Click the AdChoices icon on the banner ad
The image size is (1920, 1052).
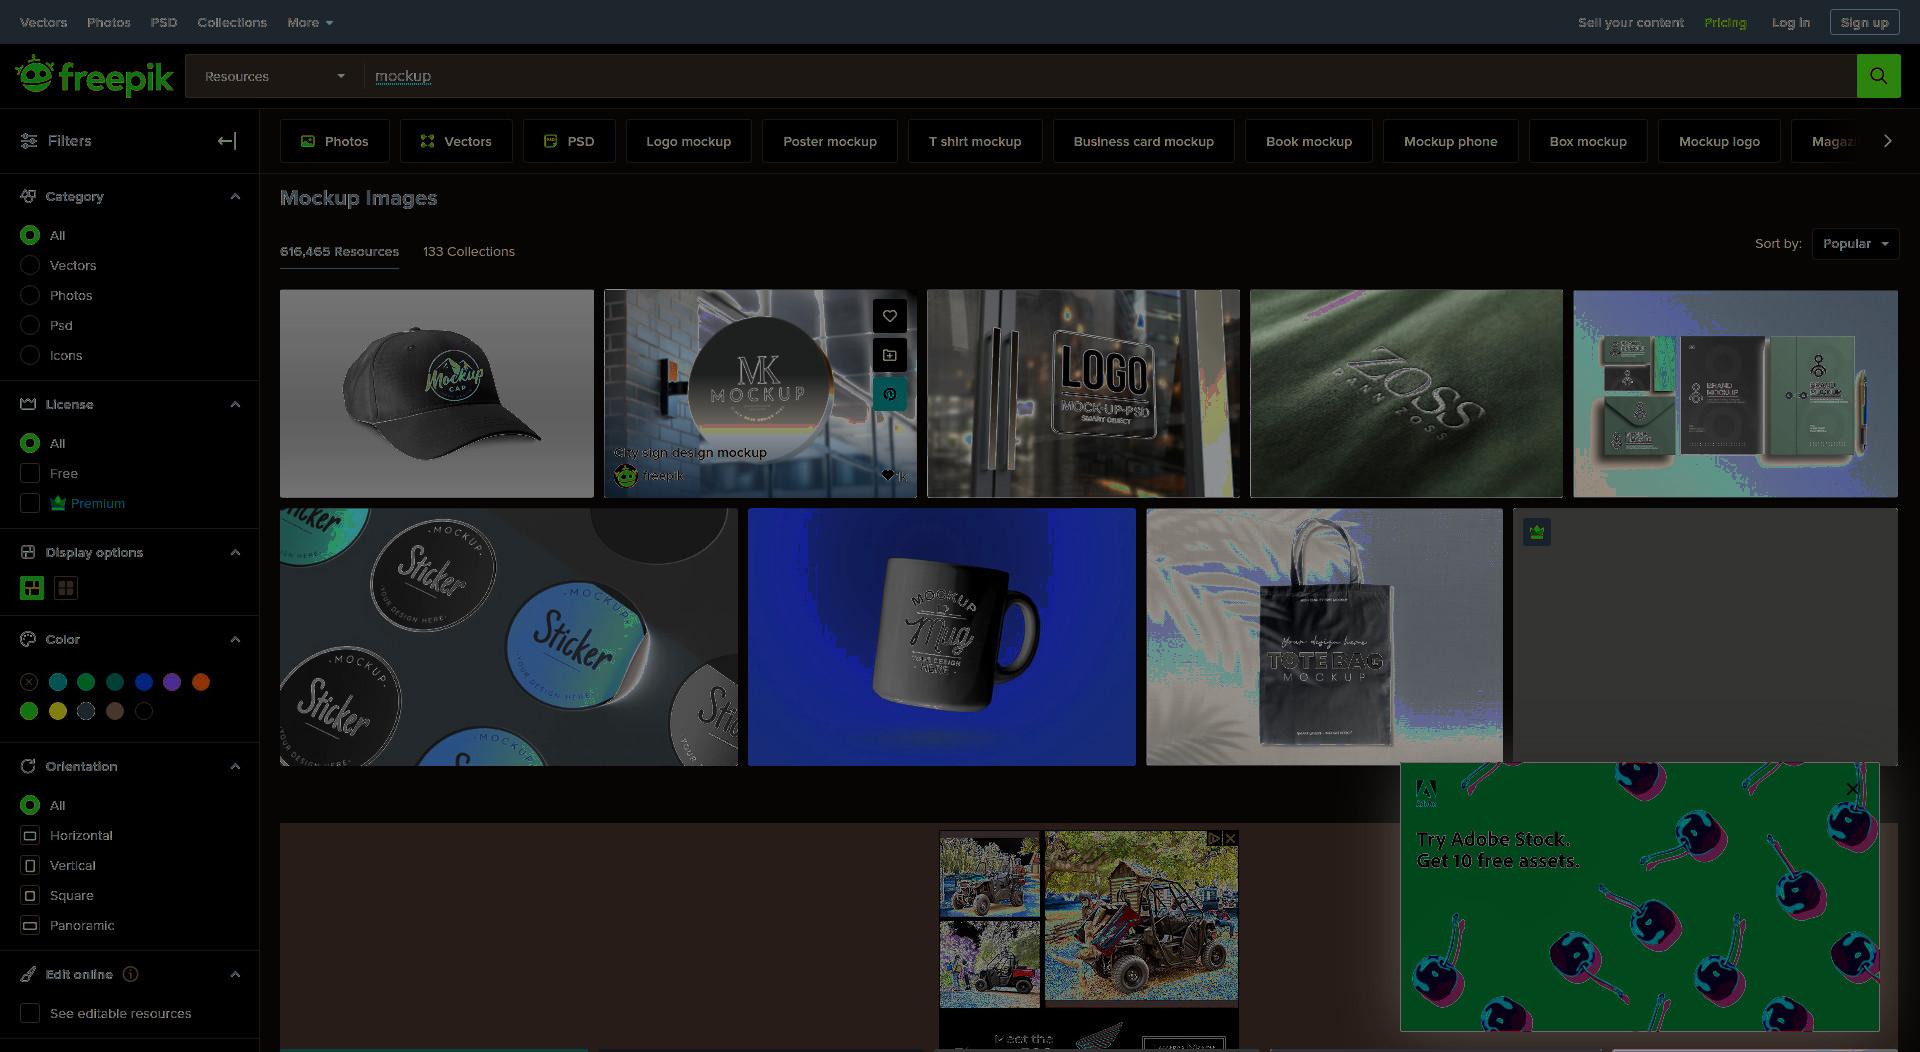click(x=1214, y=838)
